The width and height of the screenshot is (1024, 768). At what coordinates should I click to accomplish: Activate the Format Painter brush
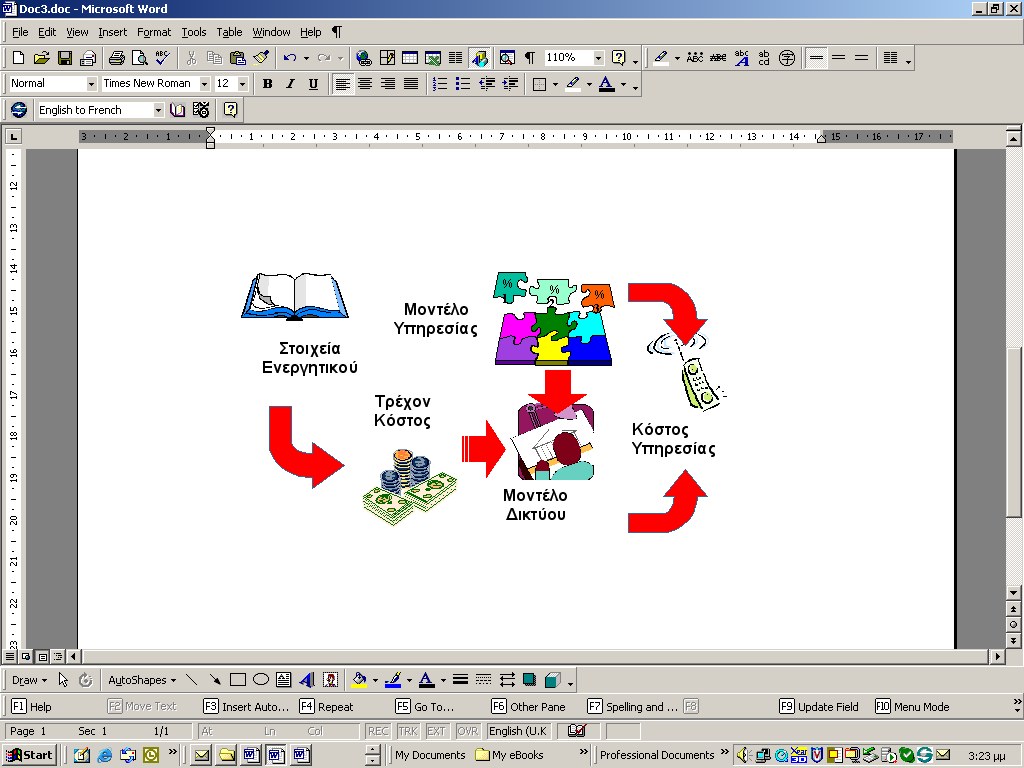pyautogui.click(x=261, y=58)
